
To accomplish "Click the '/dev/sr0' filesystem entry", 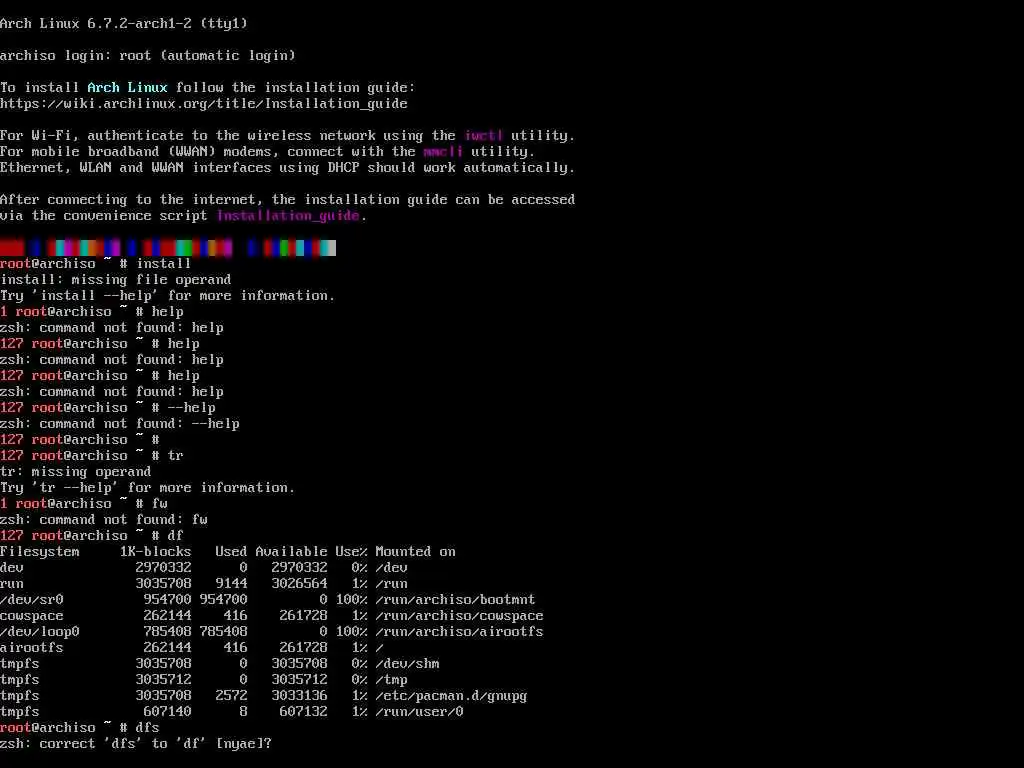I will [x=32, y=600].
